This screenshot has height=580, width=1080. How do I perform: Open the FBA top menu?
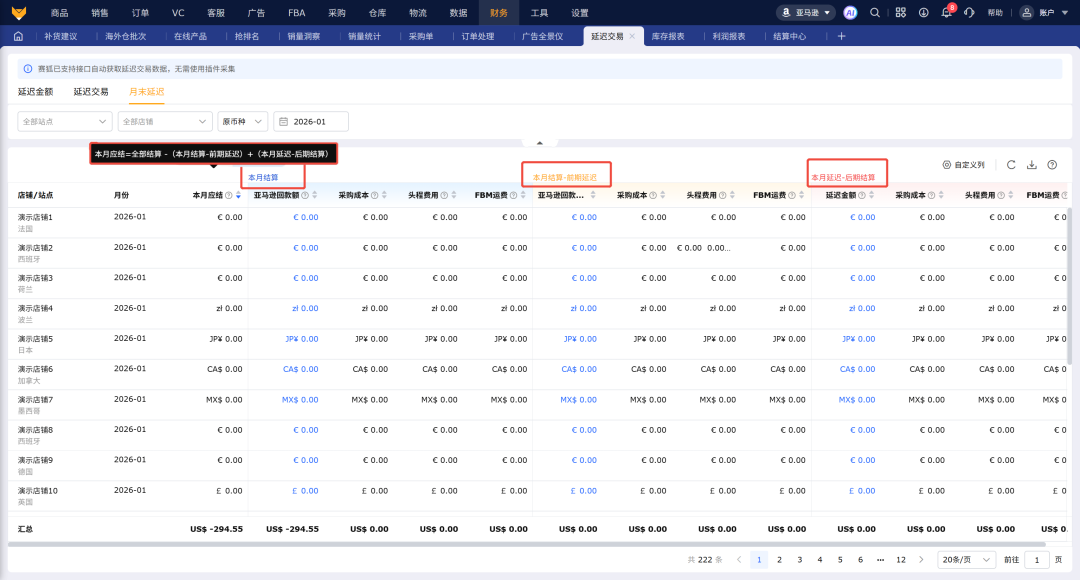pyautogui.click(x=296, y=12)
